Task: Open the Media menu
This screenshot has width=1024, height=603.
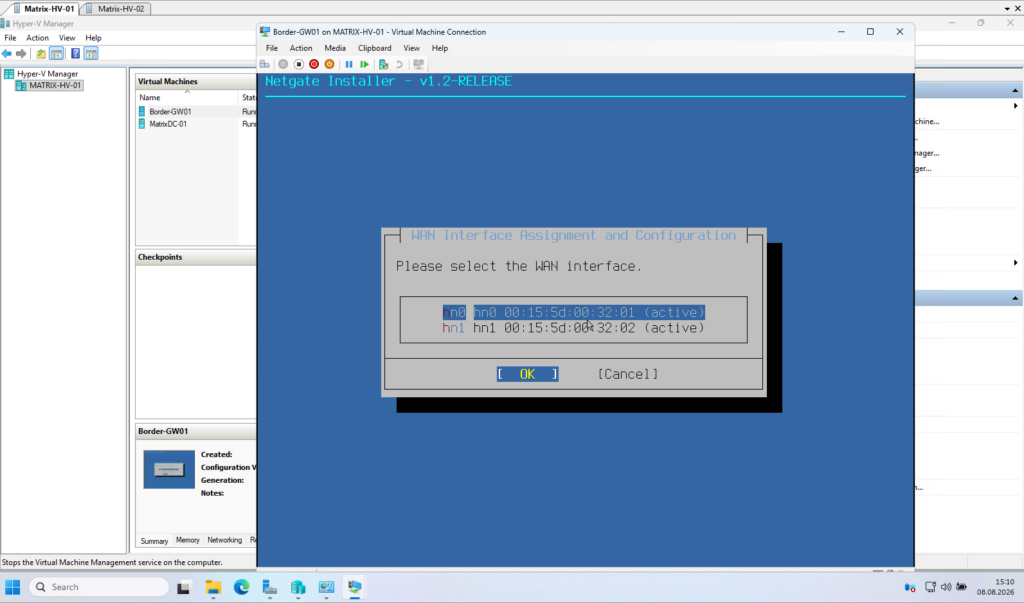Action: click(335, 48)
